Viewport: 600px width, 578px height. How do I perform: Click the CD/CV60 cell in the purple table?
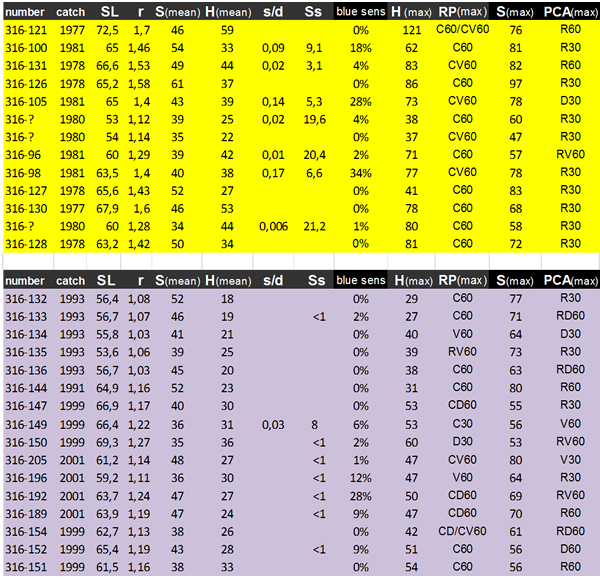[462, 531]
